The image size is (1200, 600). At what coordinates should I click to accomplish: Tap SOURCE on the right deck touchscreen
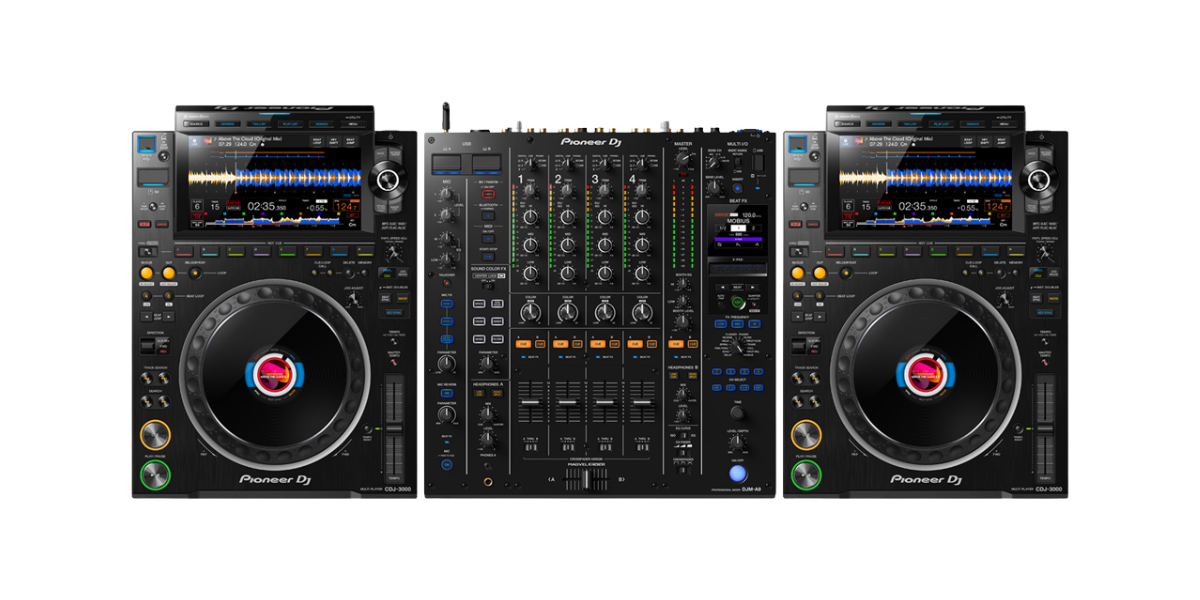click(845, 124)
